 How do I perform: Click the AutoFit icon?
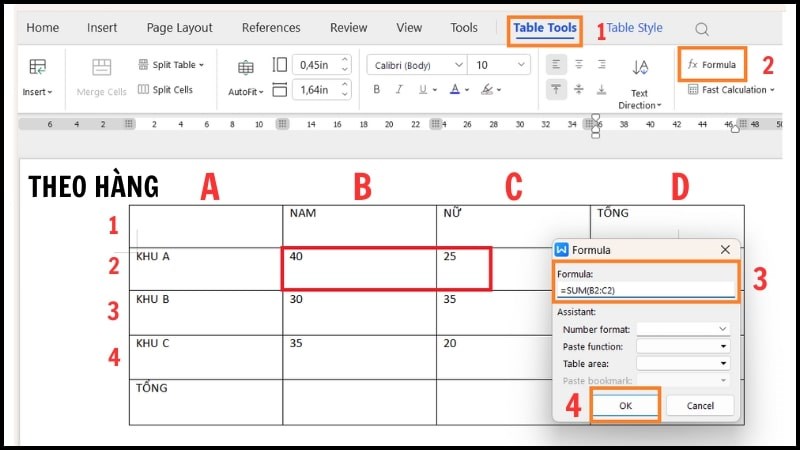point(245,68)
